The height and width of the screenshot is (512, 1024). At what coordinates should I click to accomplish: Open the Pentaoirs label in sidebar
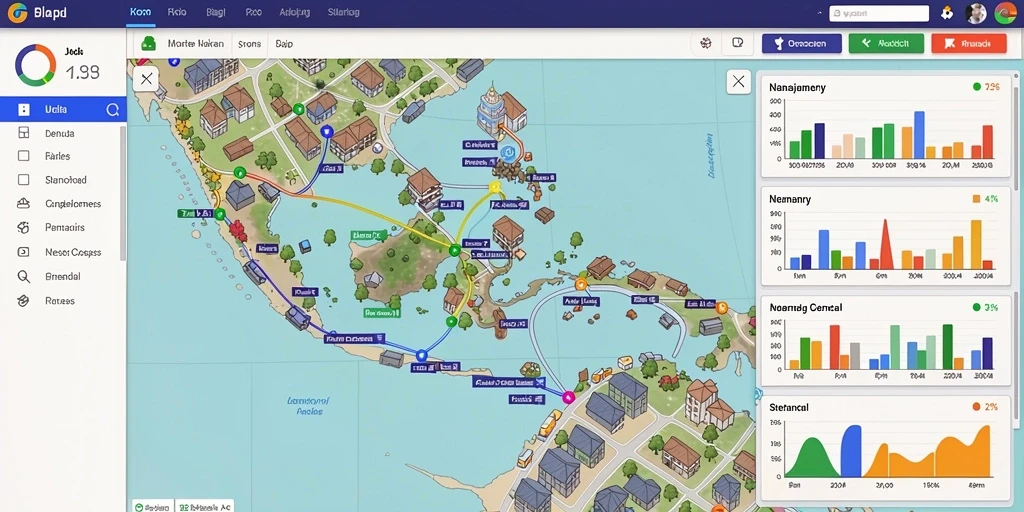coord(65,228)
